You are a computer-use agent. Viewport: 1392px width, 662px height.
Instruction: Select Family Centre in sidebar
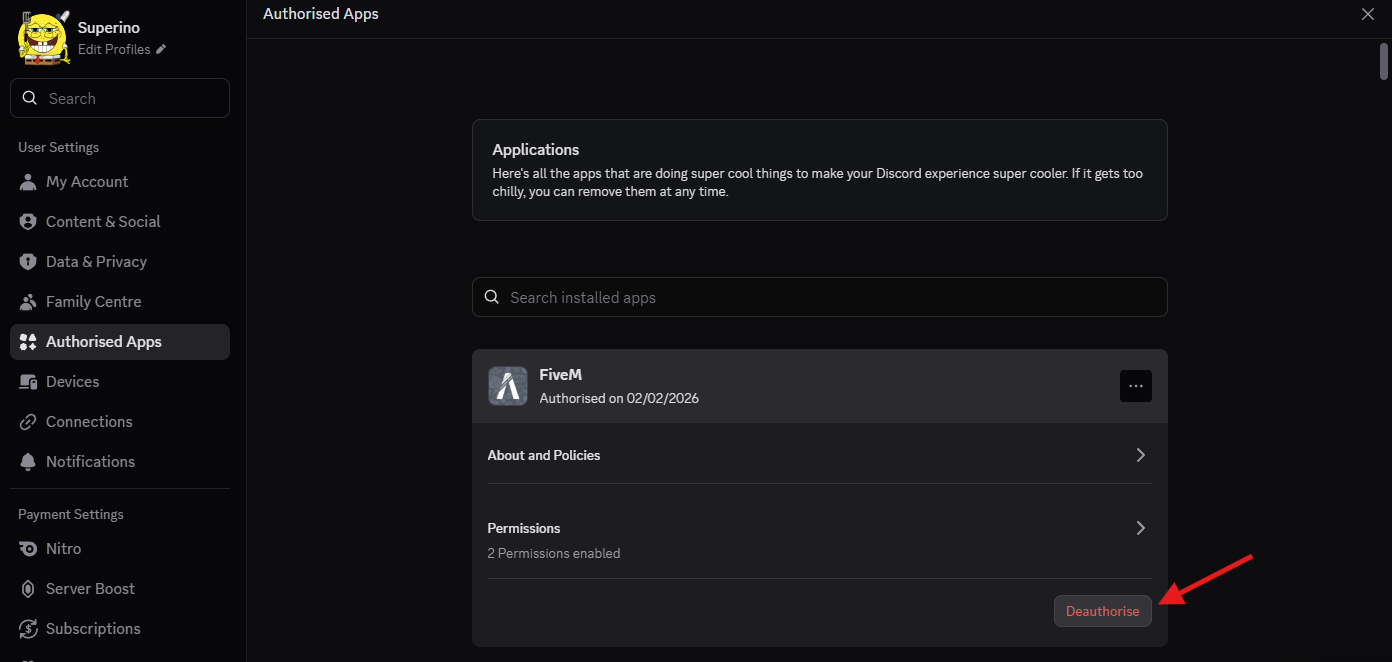[x=93, y=302]
